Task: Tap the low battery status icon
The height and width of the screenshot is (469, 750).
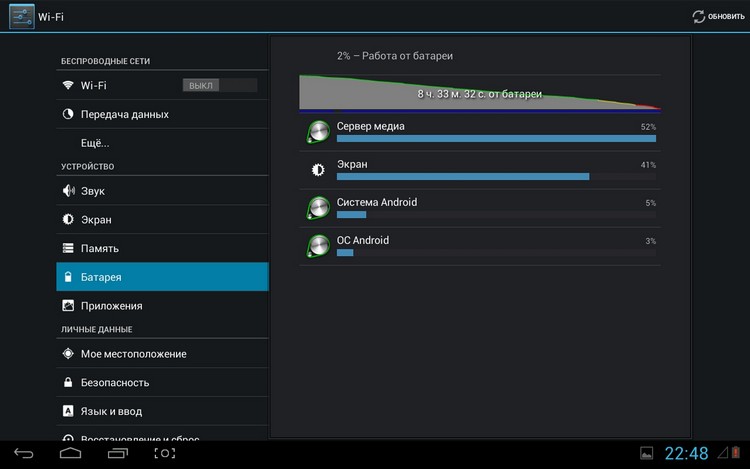Action: point(736,452)
